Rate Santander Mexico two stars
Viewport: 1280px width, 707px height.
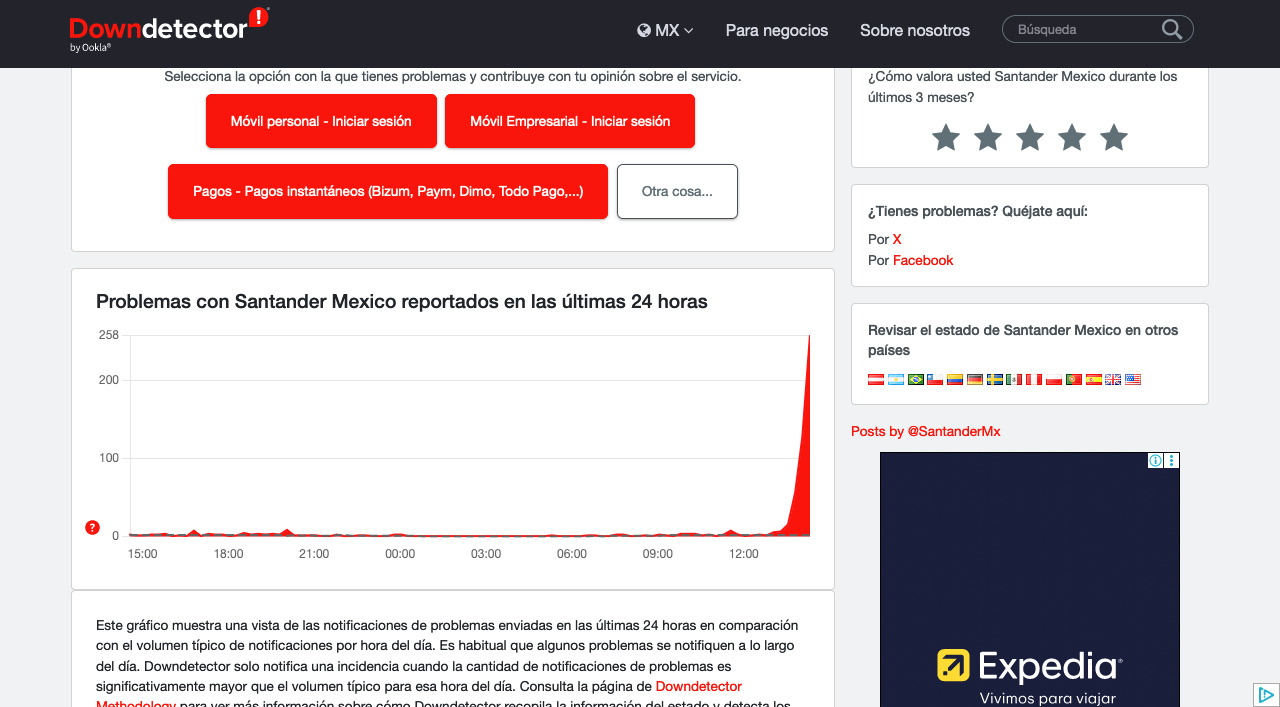click(988, 138)
